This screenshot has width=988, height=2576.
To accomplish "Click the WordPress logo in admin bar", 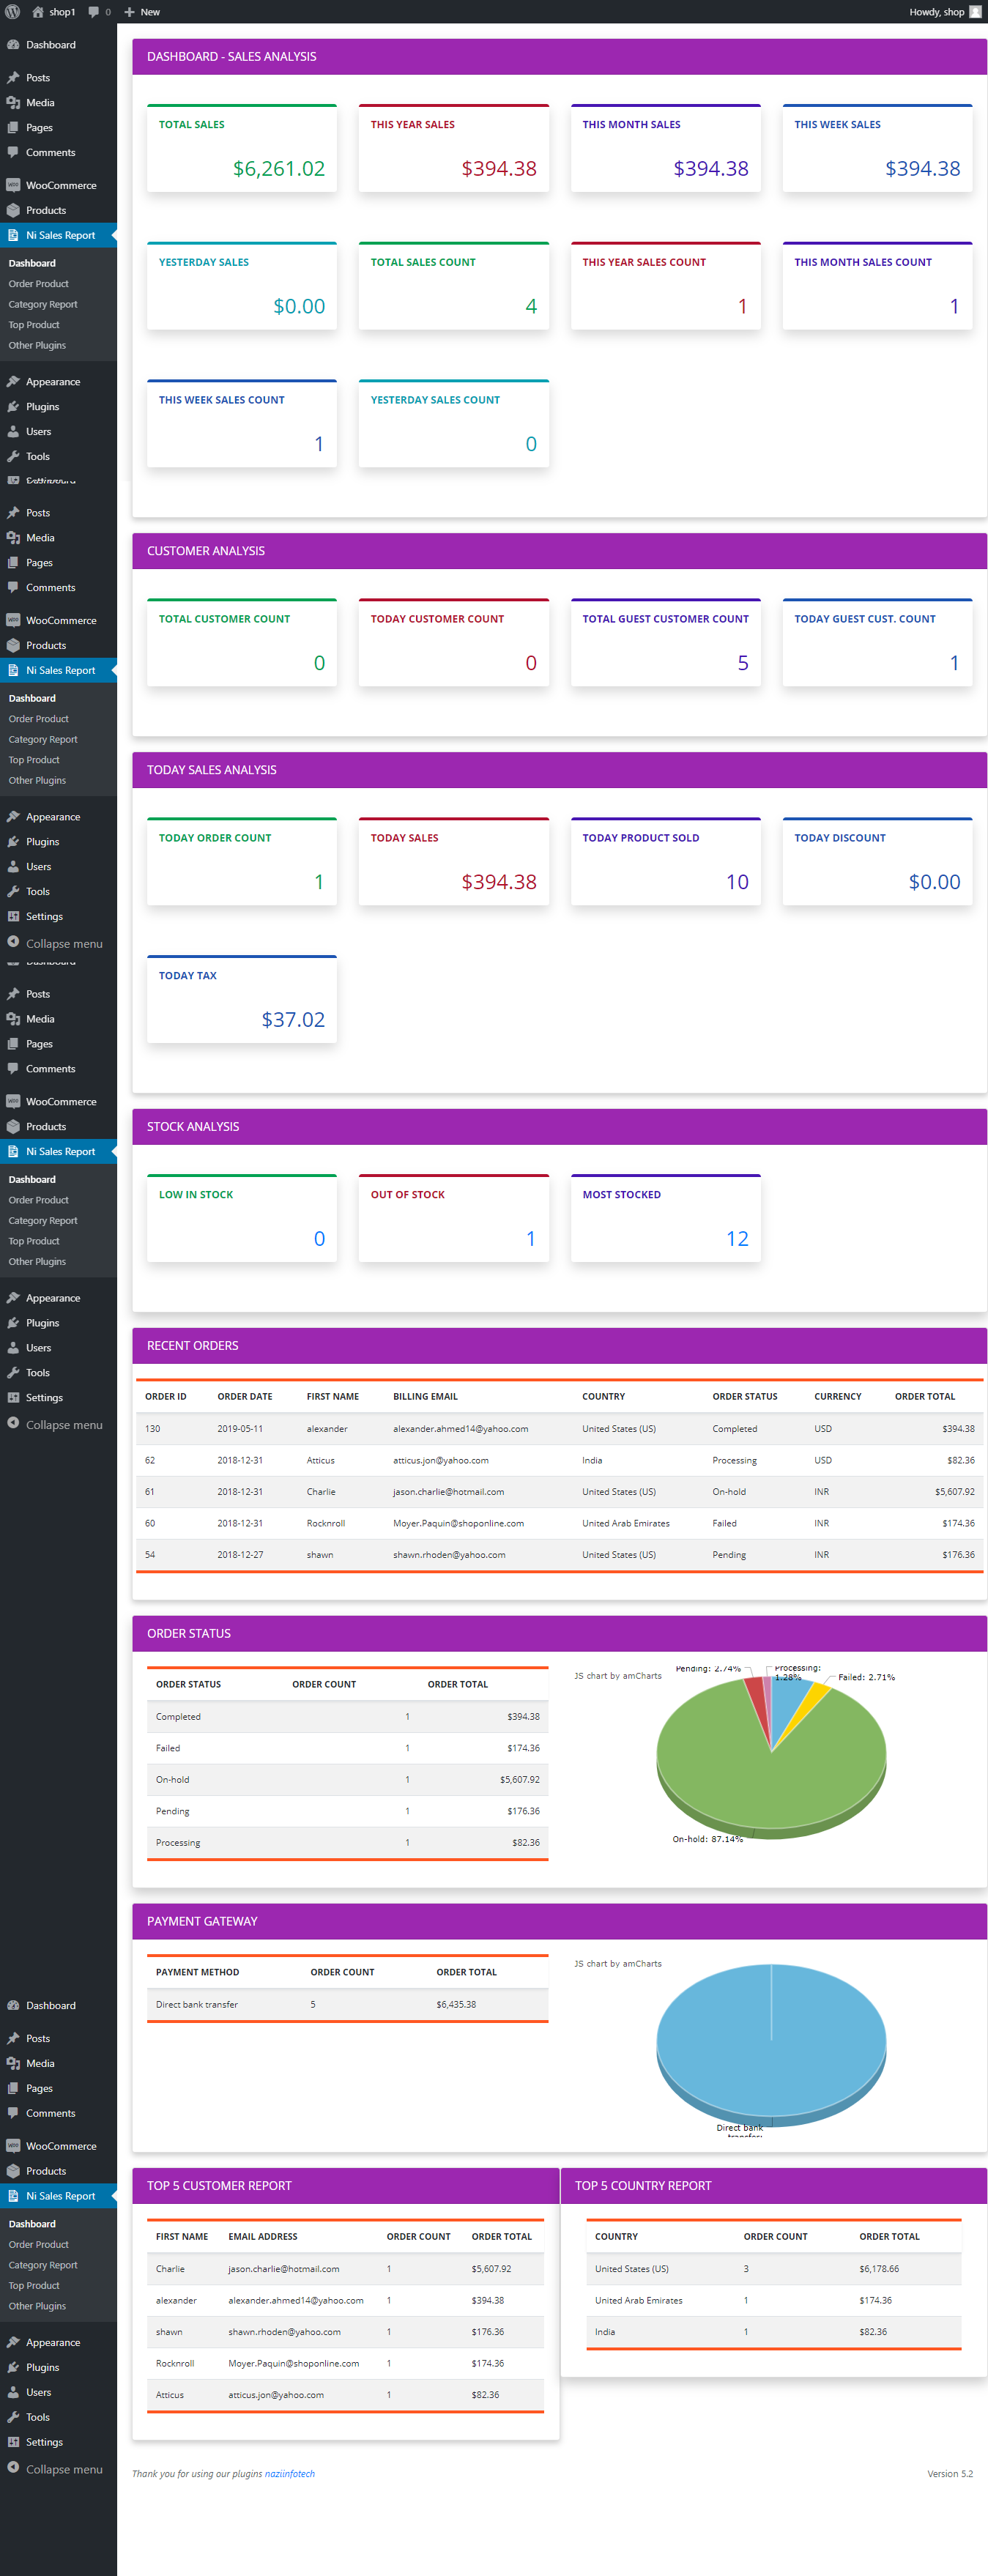I will pos(13,12).
